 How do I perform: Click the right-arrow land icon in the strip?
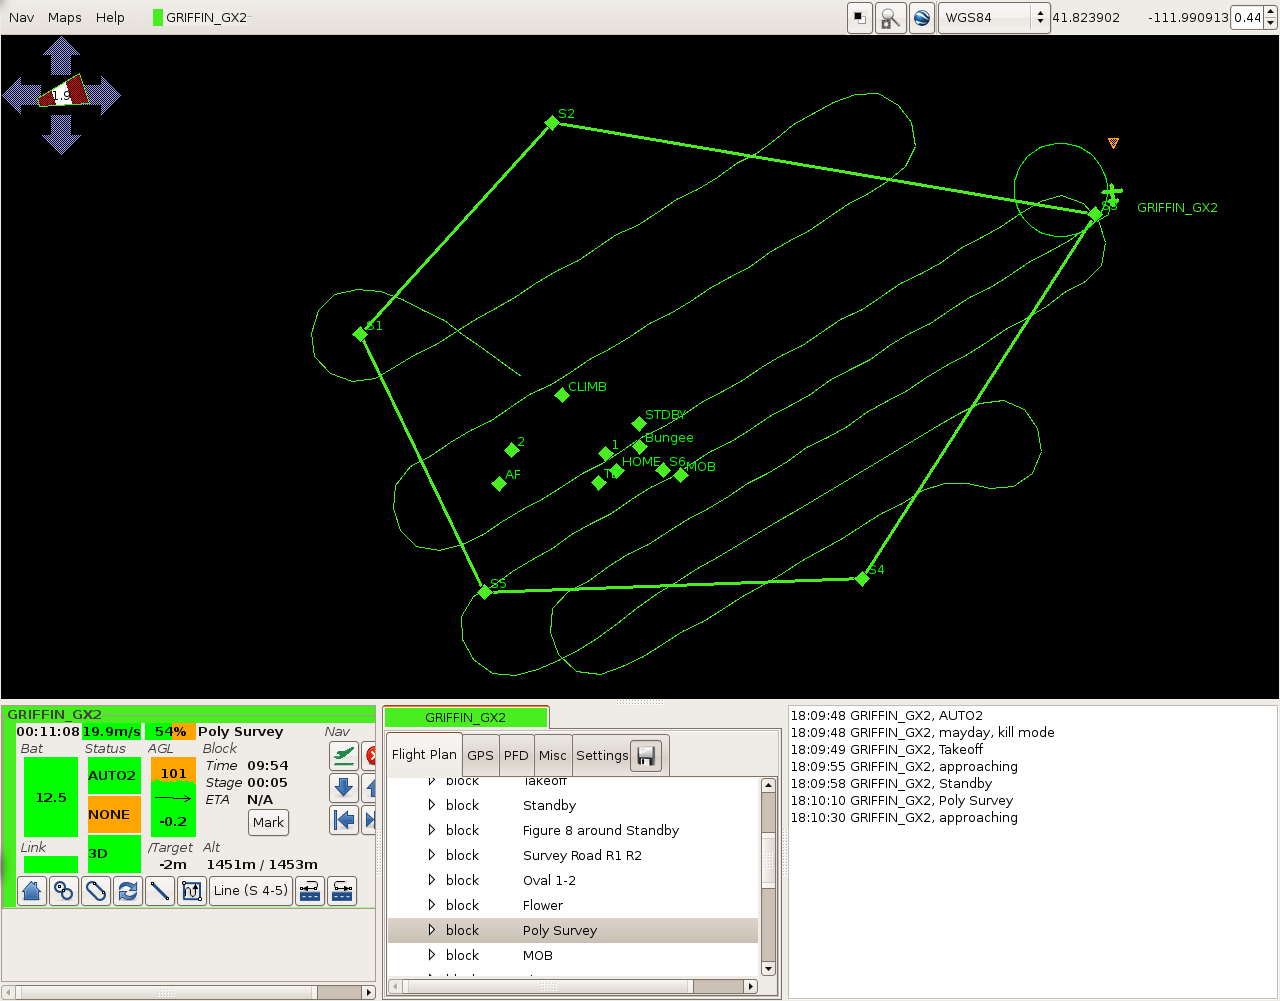[342, 891]
